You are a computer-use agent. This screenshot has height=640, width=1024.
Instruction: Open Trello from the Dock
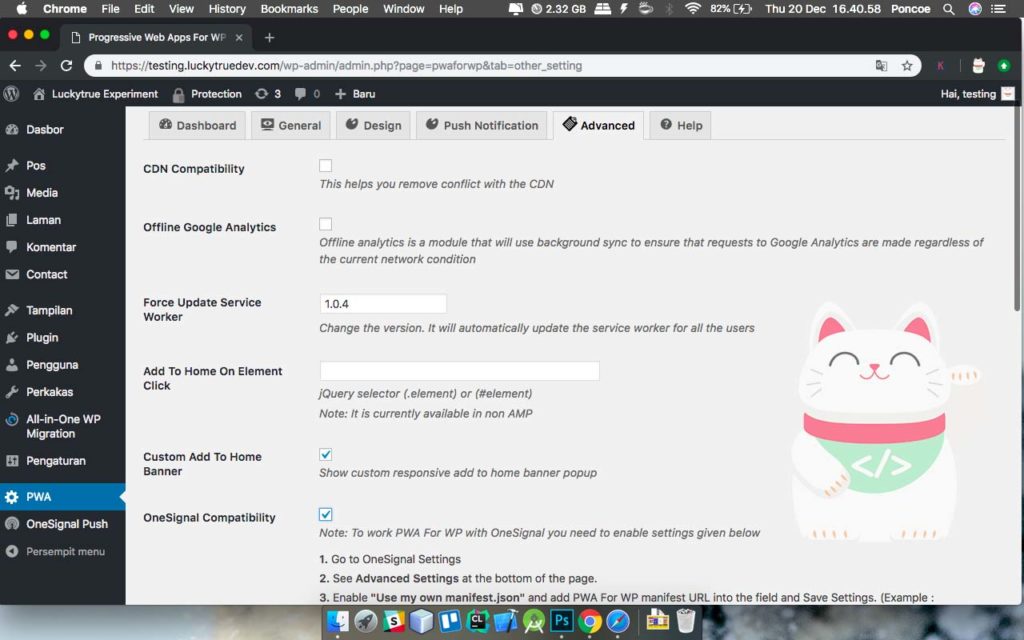click(450, 621)
